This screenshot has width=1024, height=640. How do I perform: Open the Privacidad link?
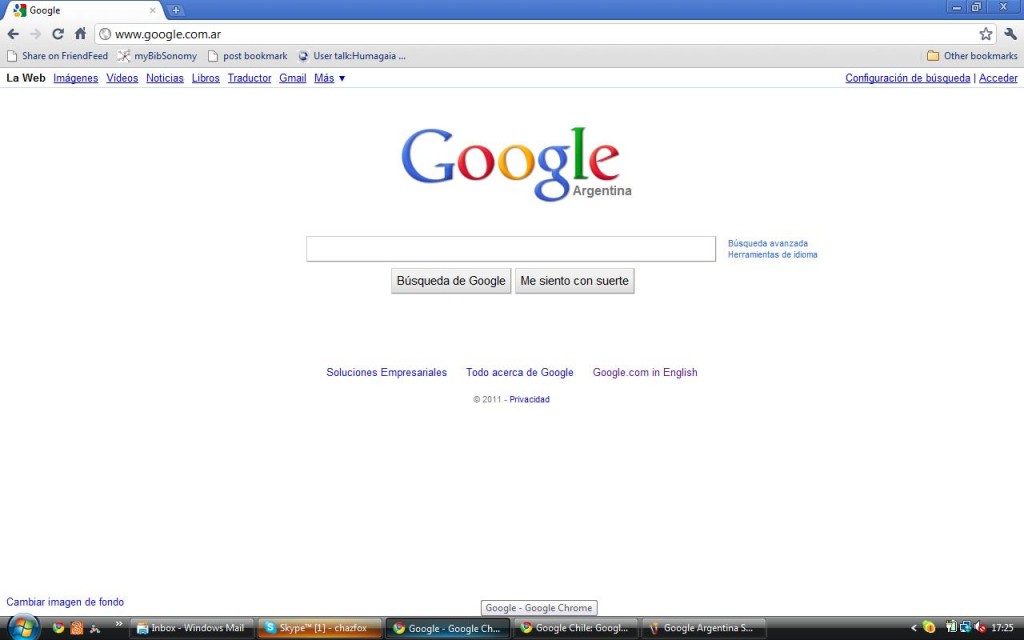[530, 399]
